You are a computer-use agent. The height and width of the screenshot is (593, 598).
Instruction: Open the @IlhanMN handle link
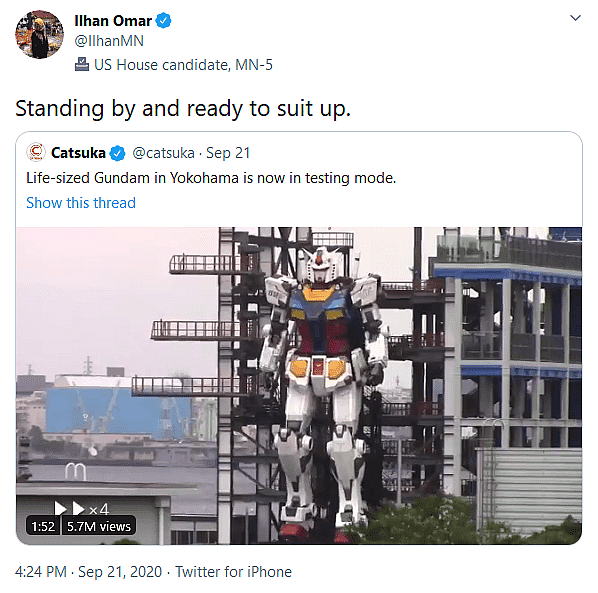tap(109, 41)
